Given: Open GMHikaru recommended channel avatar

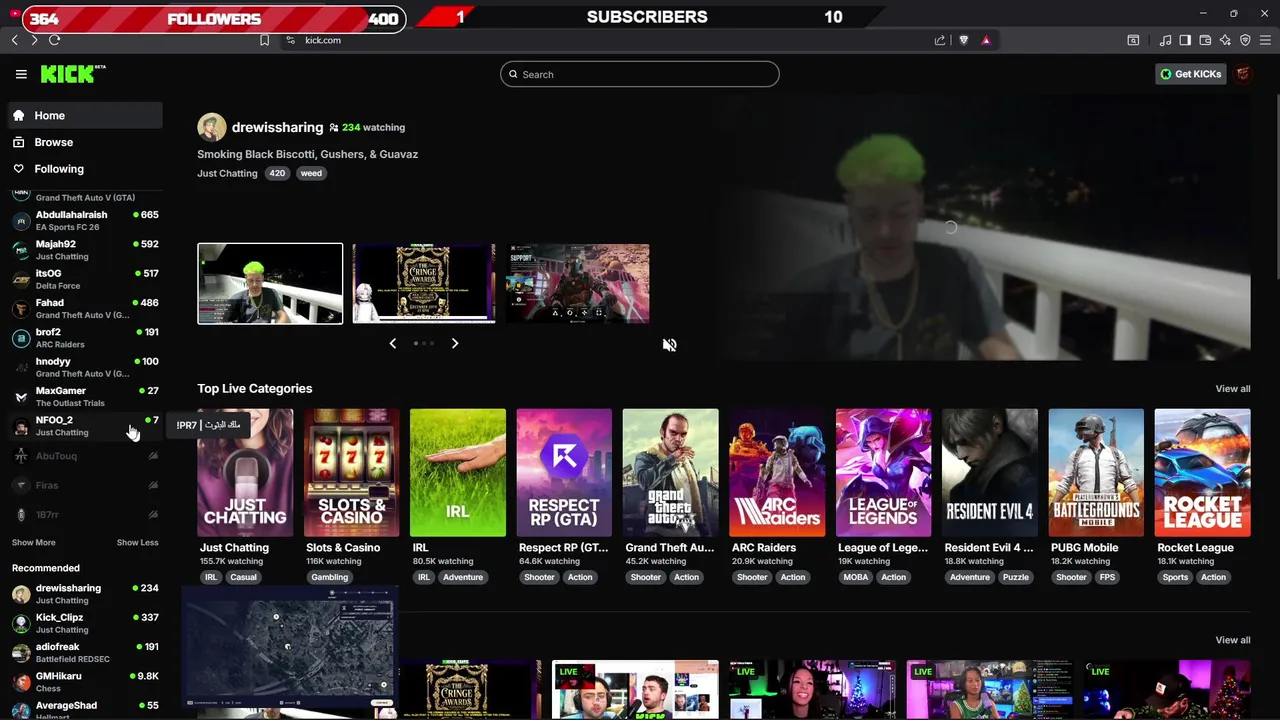Looking at the screenshot, I should 21,682.
